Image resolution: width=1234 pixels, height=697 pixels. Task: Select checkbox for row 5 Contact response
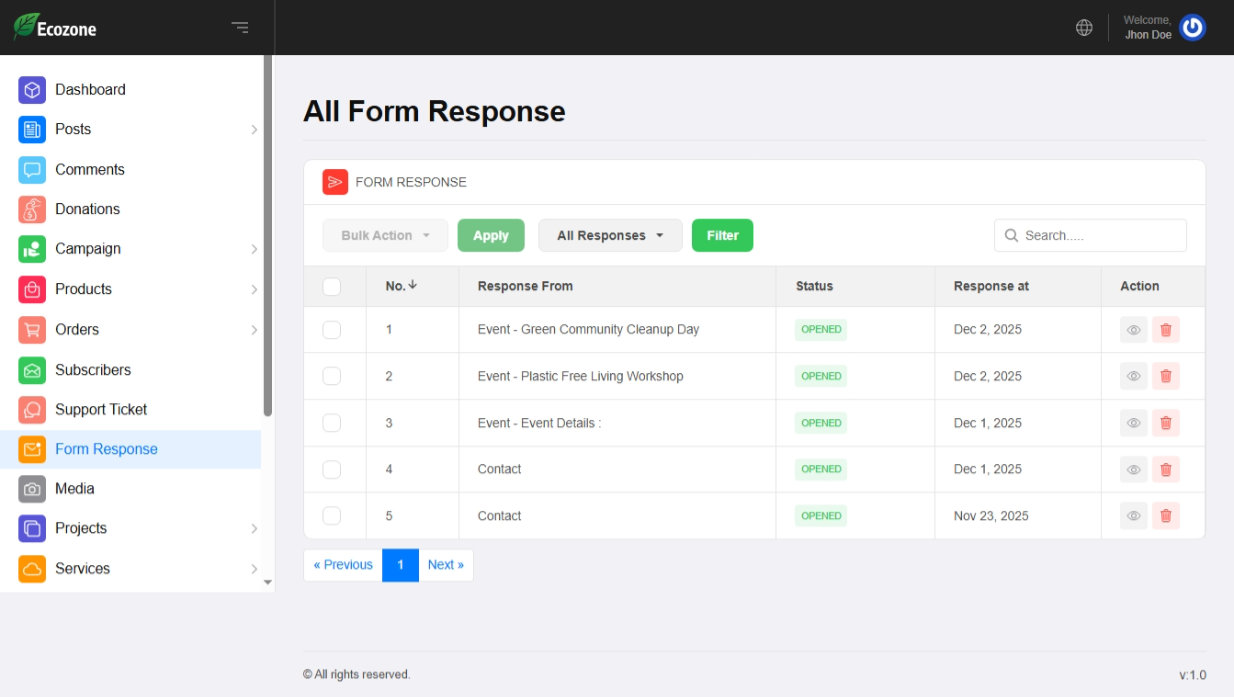tap(332, 516)
